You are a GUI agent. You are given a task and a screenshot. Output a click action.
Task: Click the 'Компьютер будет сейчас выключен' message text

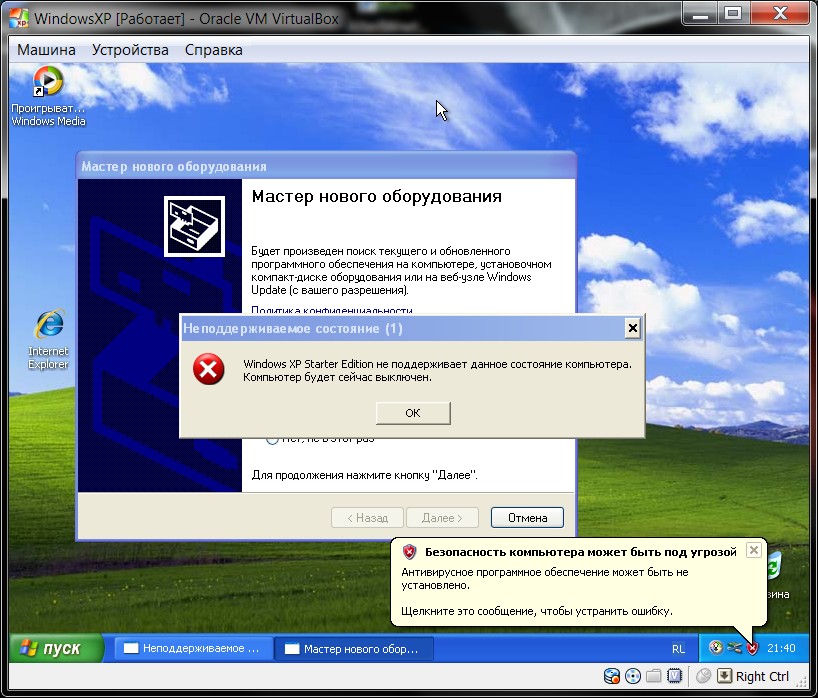[x=338, y=377]
